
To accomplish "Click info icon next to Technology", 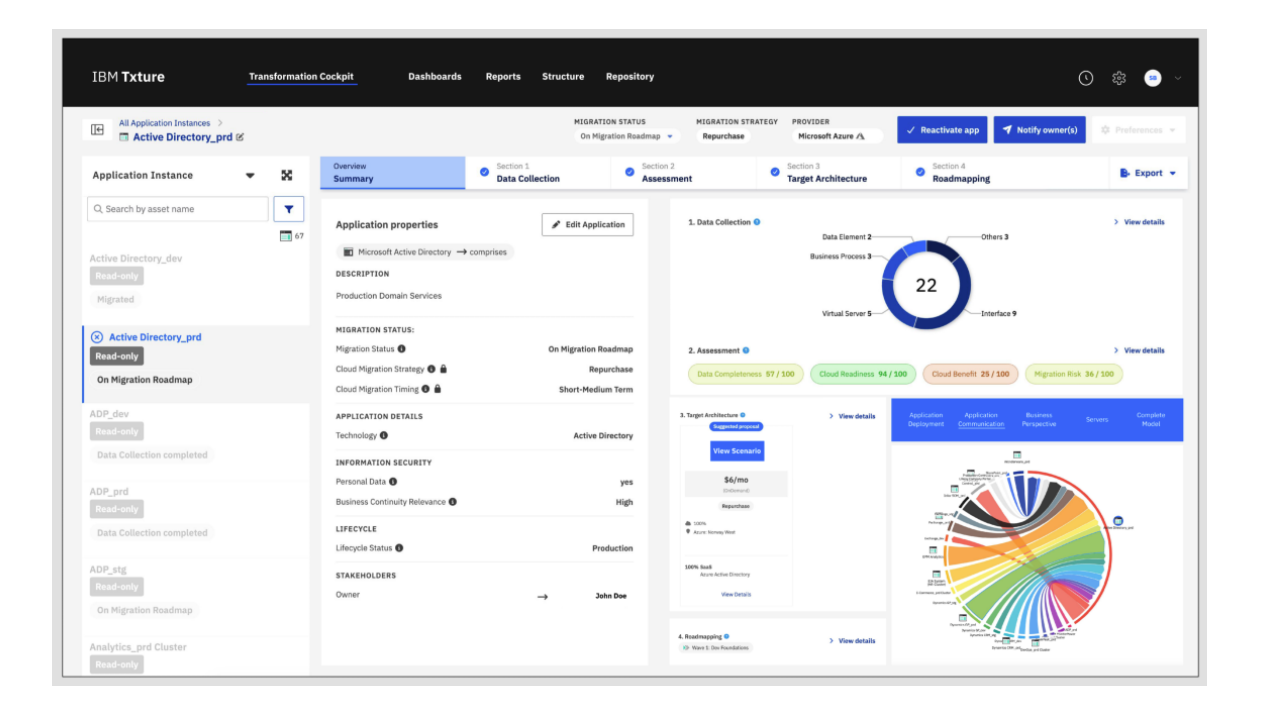I will pos(384,436).
